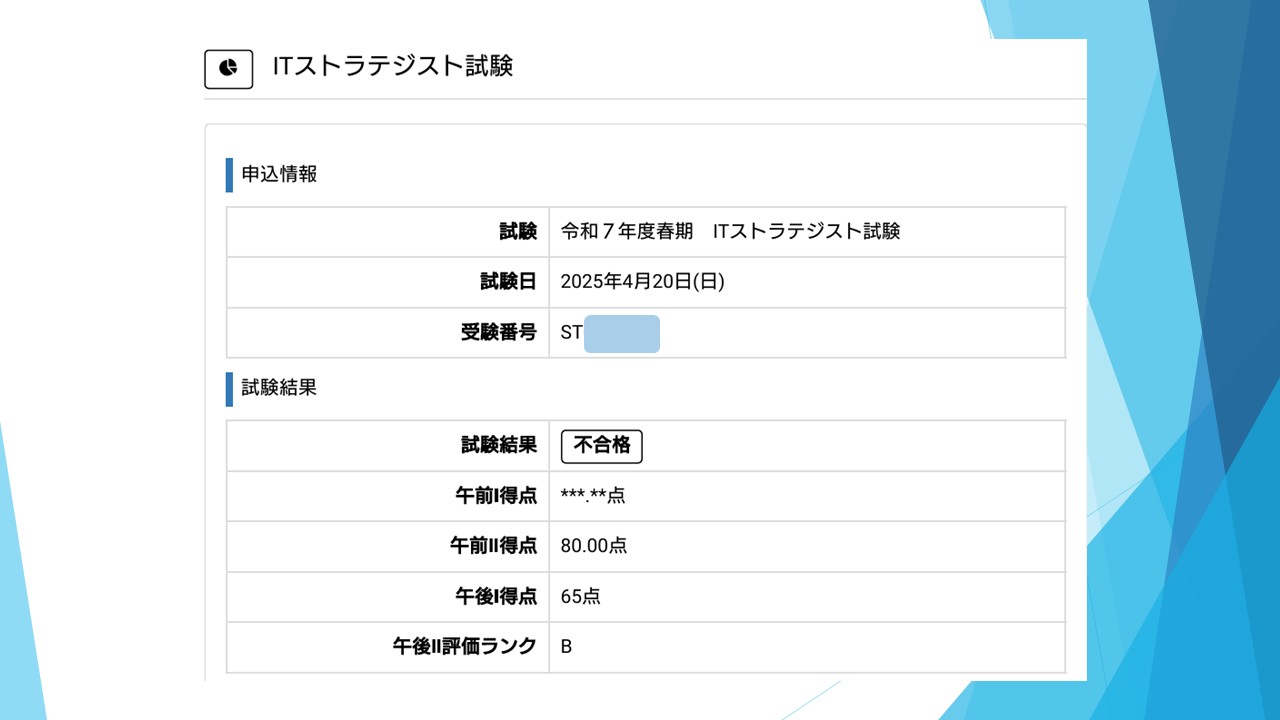This screenshot has width=1280, height=720.
Task: Click the blue bar next to 試験結果 heading
Action: tap(229, 389)
